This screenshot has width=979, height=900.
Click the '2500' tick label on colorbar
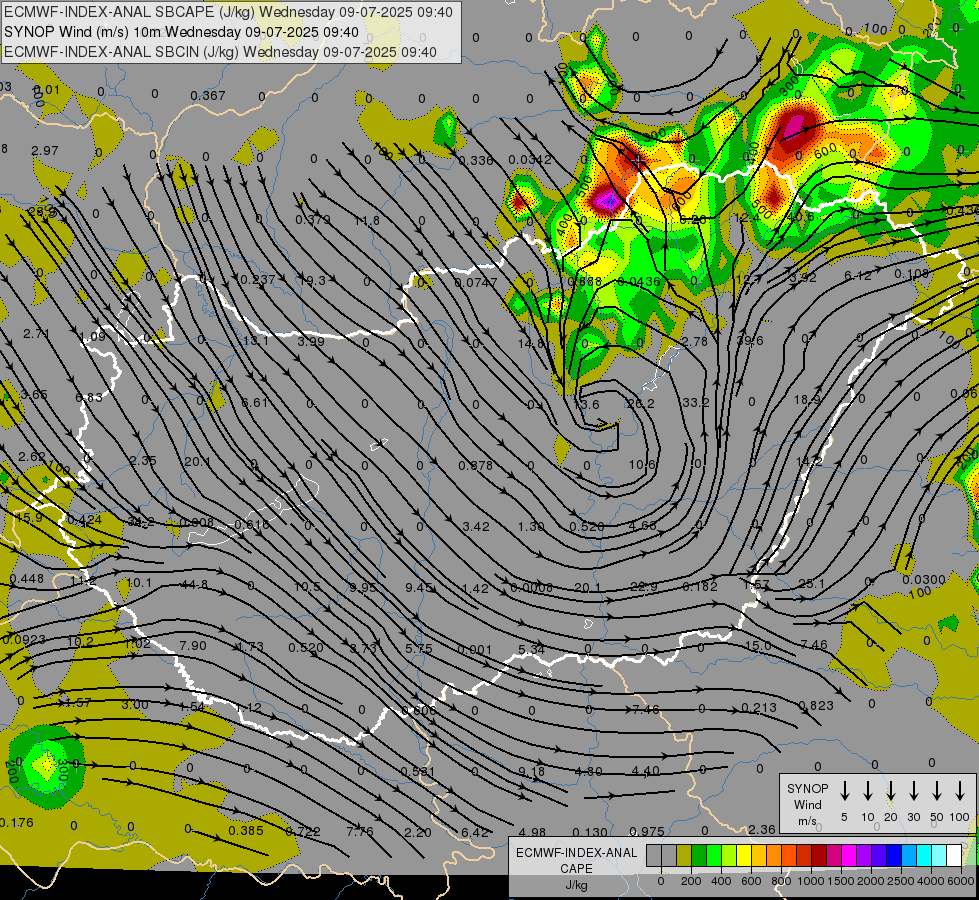tap(901, 881)
